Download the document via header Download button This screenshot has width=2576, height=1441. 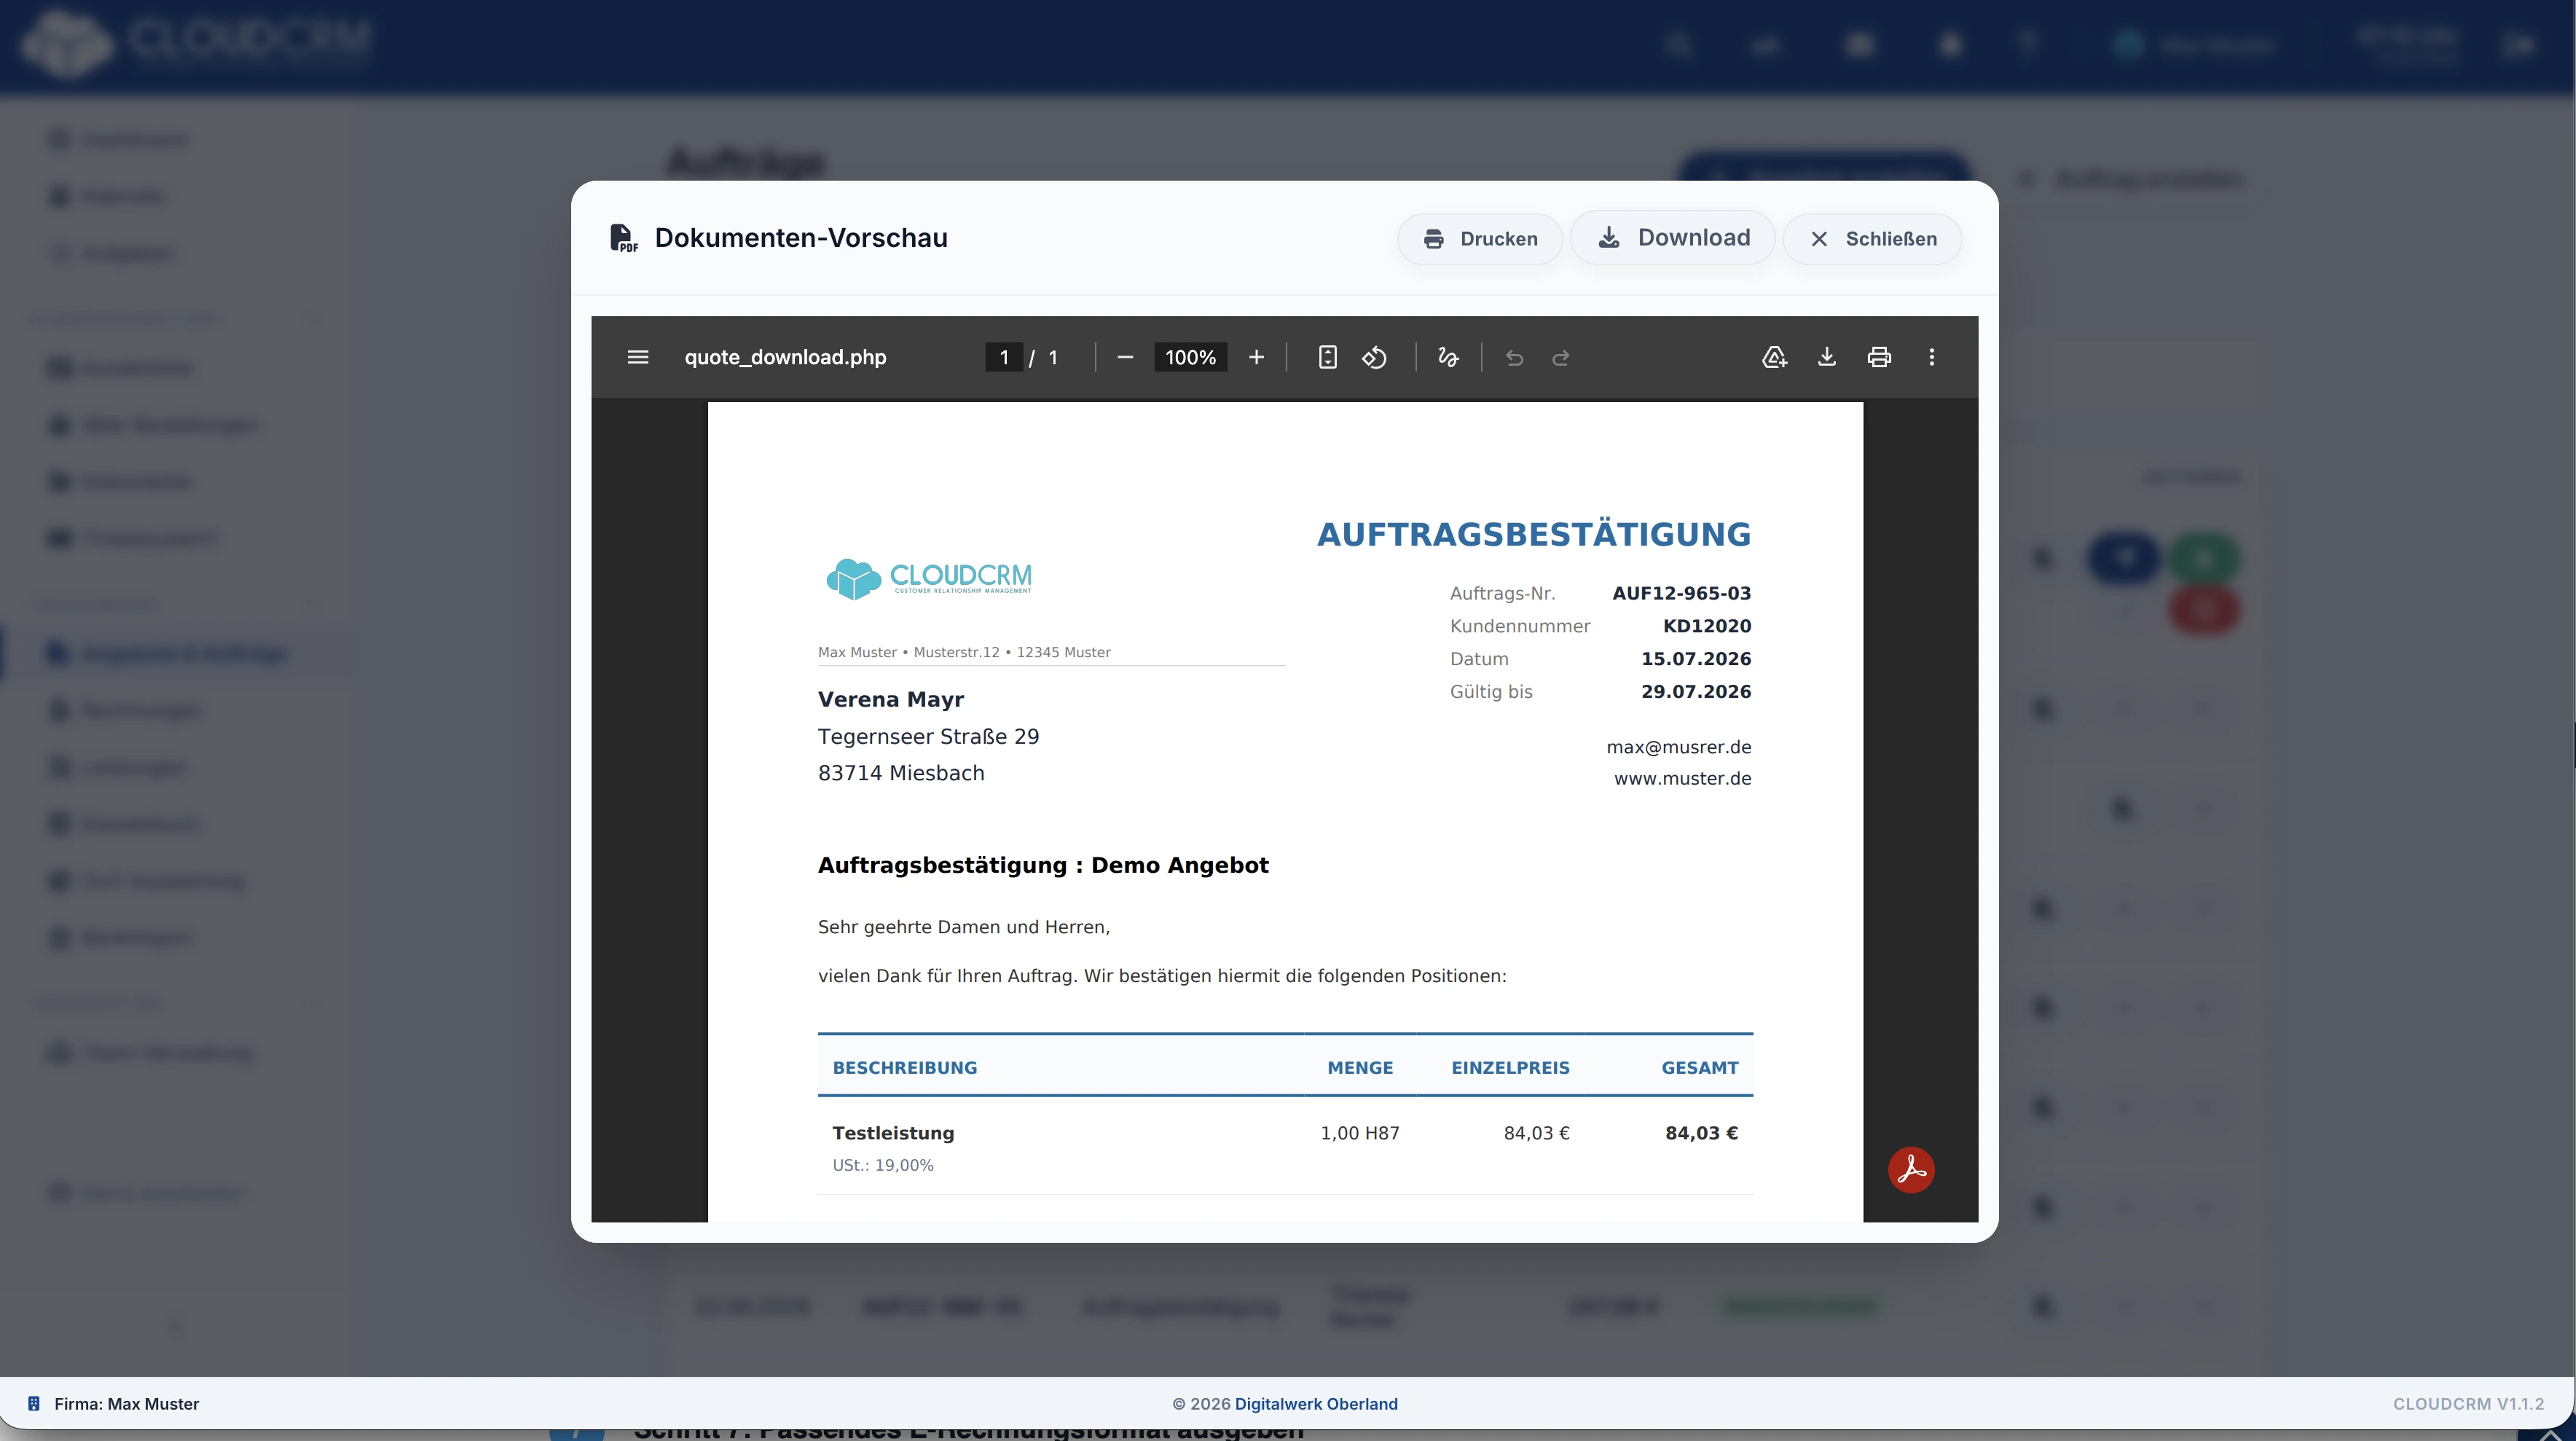tap(1673, 238)
